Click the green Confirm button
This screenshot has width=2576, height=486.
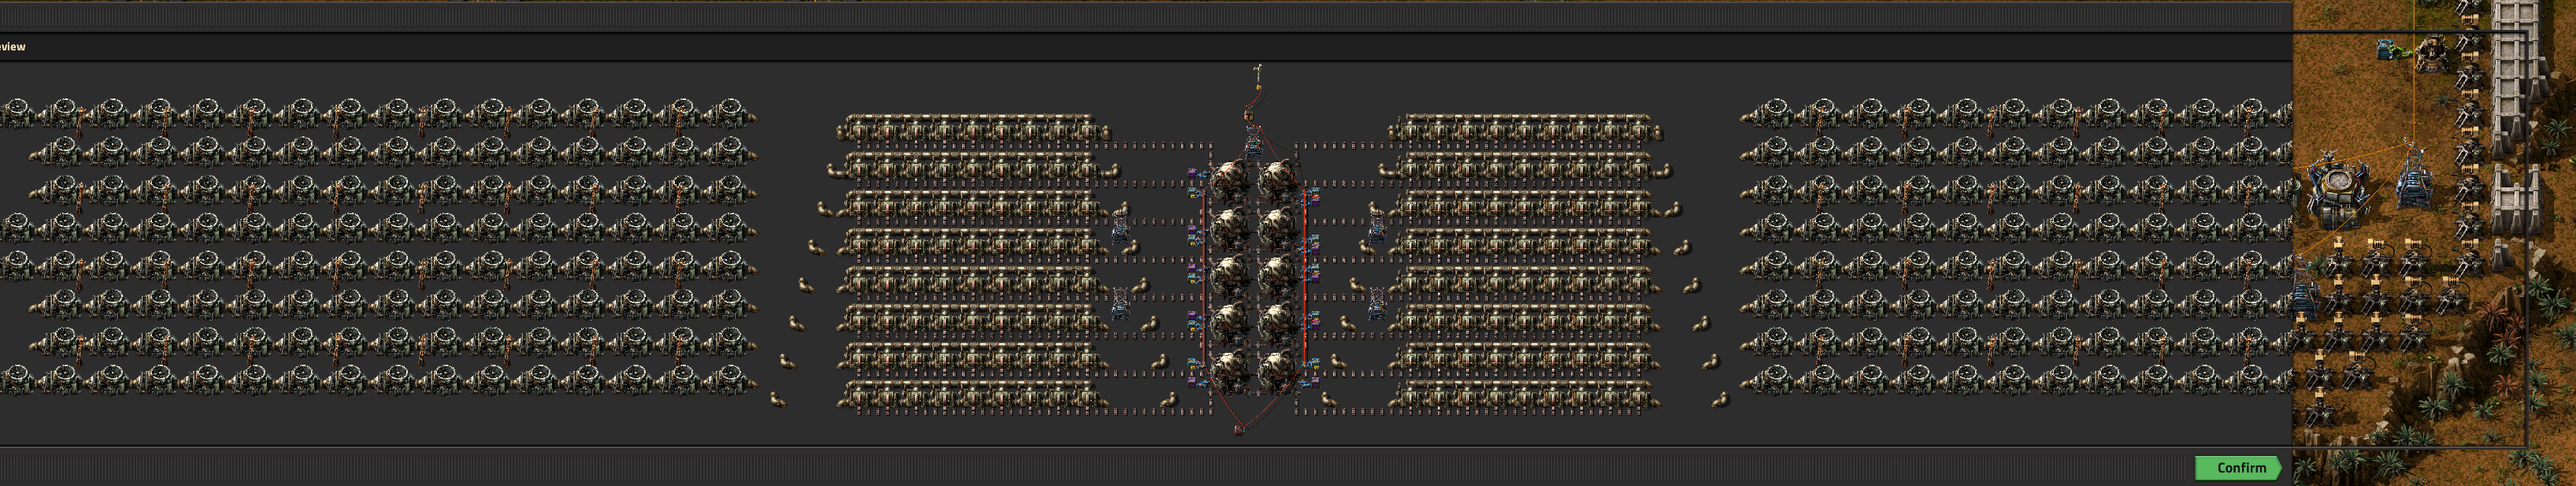coord(2239,468)
